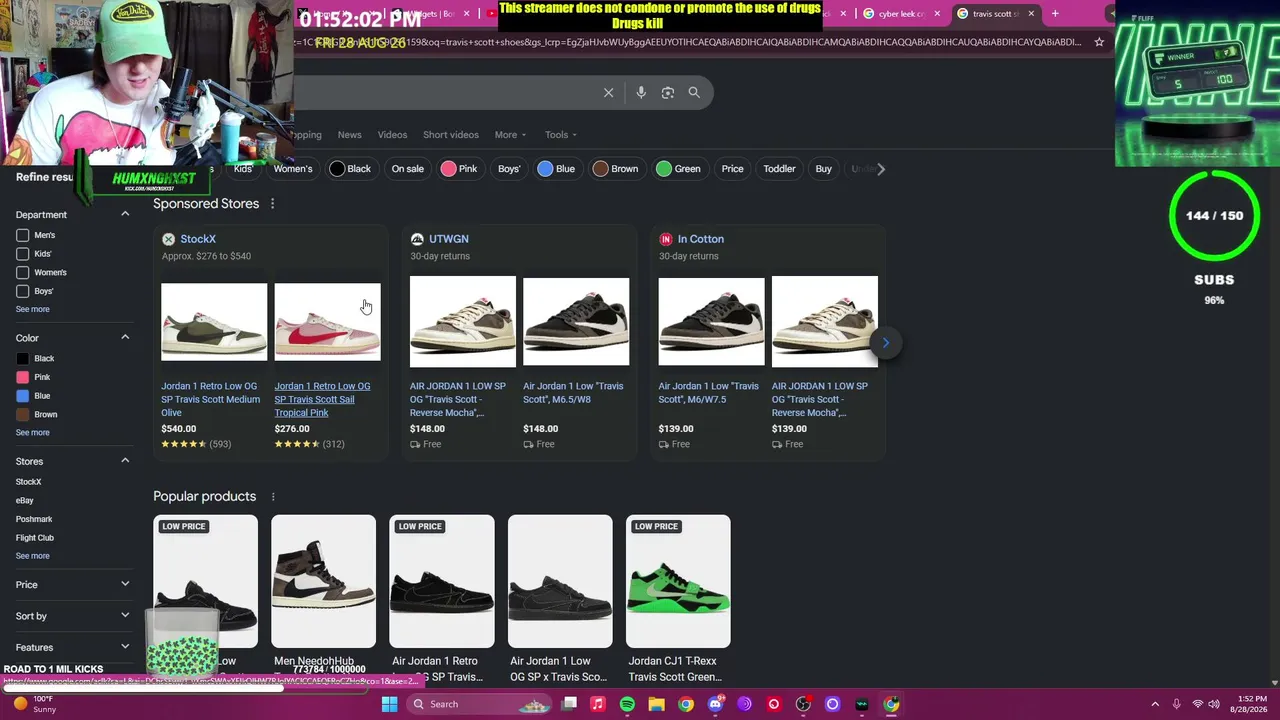
Task: Tick the Kids' department checkbox
Action: (x=22, y=254)
